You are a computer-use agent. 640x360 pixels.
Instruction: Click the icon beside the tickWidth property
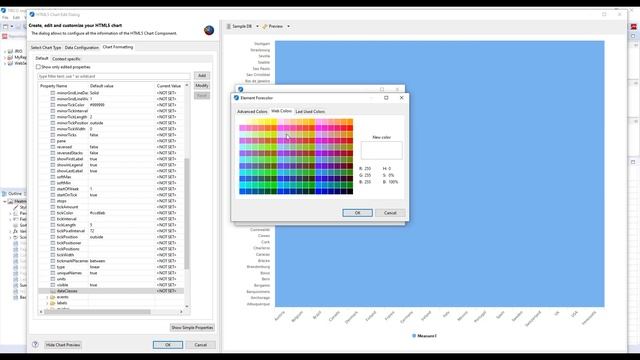coord(53,255)
